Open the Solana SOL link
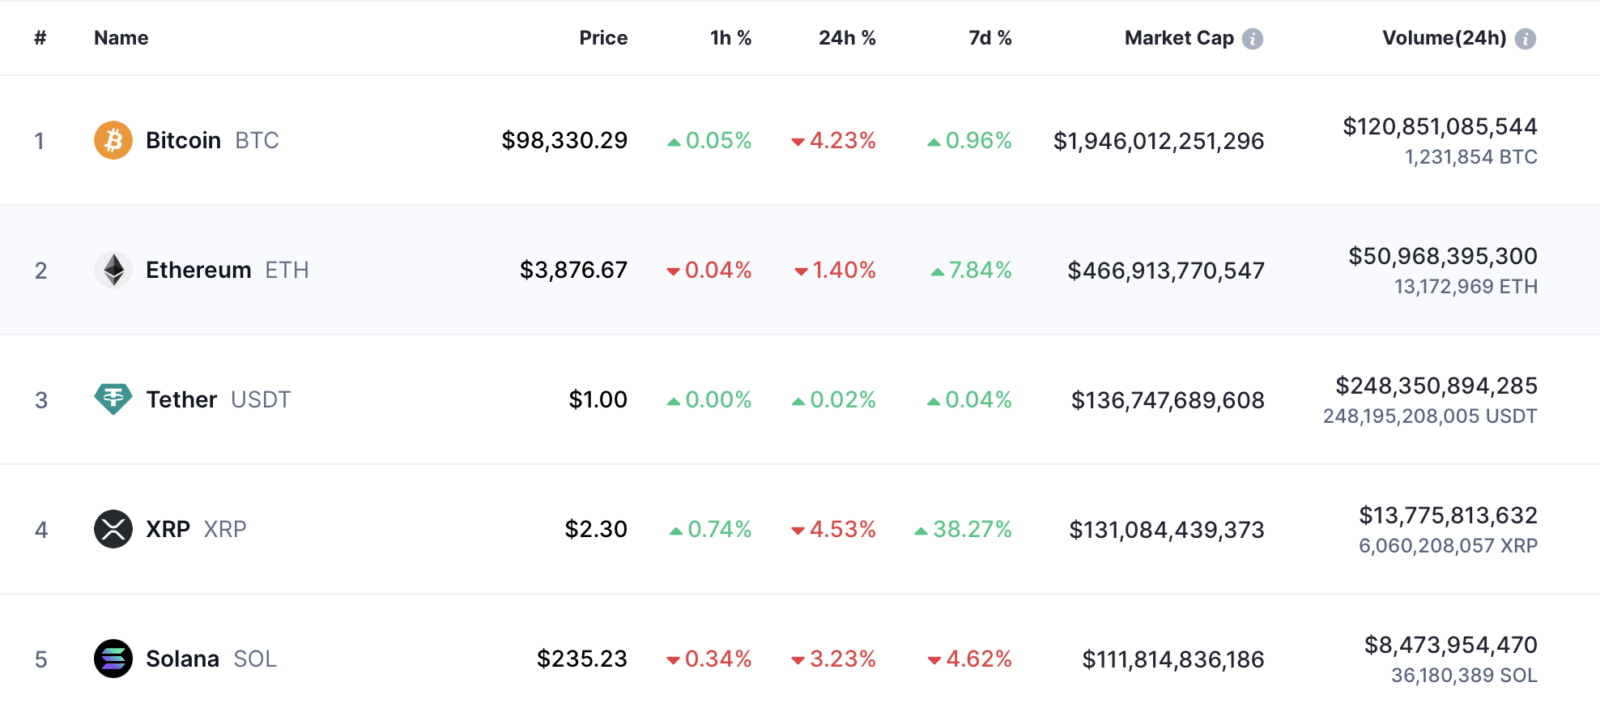1600x708 pixels. (x=211, y=659)
